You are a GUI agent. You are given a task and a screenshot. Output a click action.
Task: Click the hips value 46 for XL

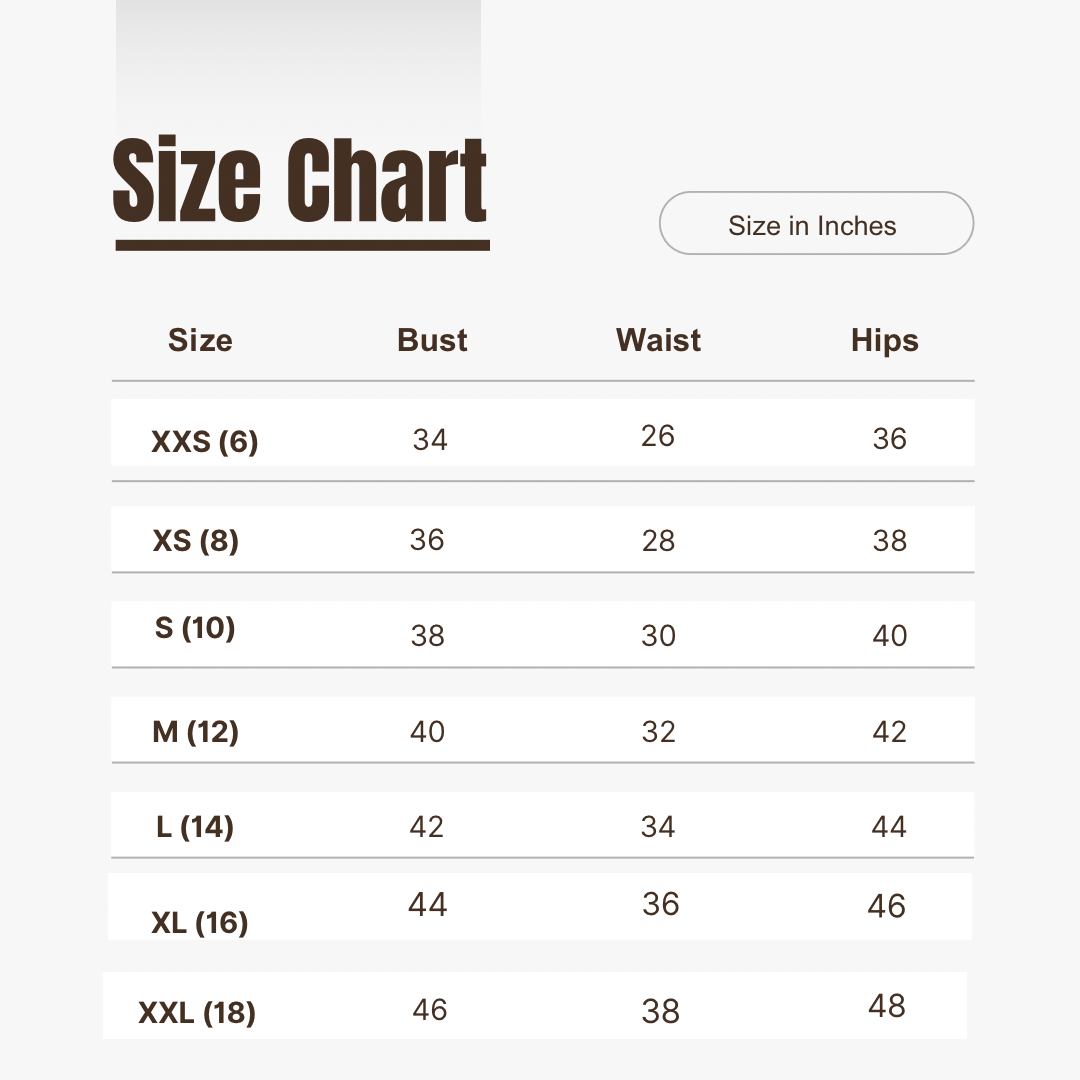(886, 906)
